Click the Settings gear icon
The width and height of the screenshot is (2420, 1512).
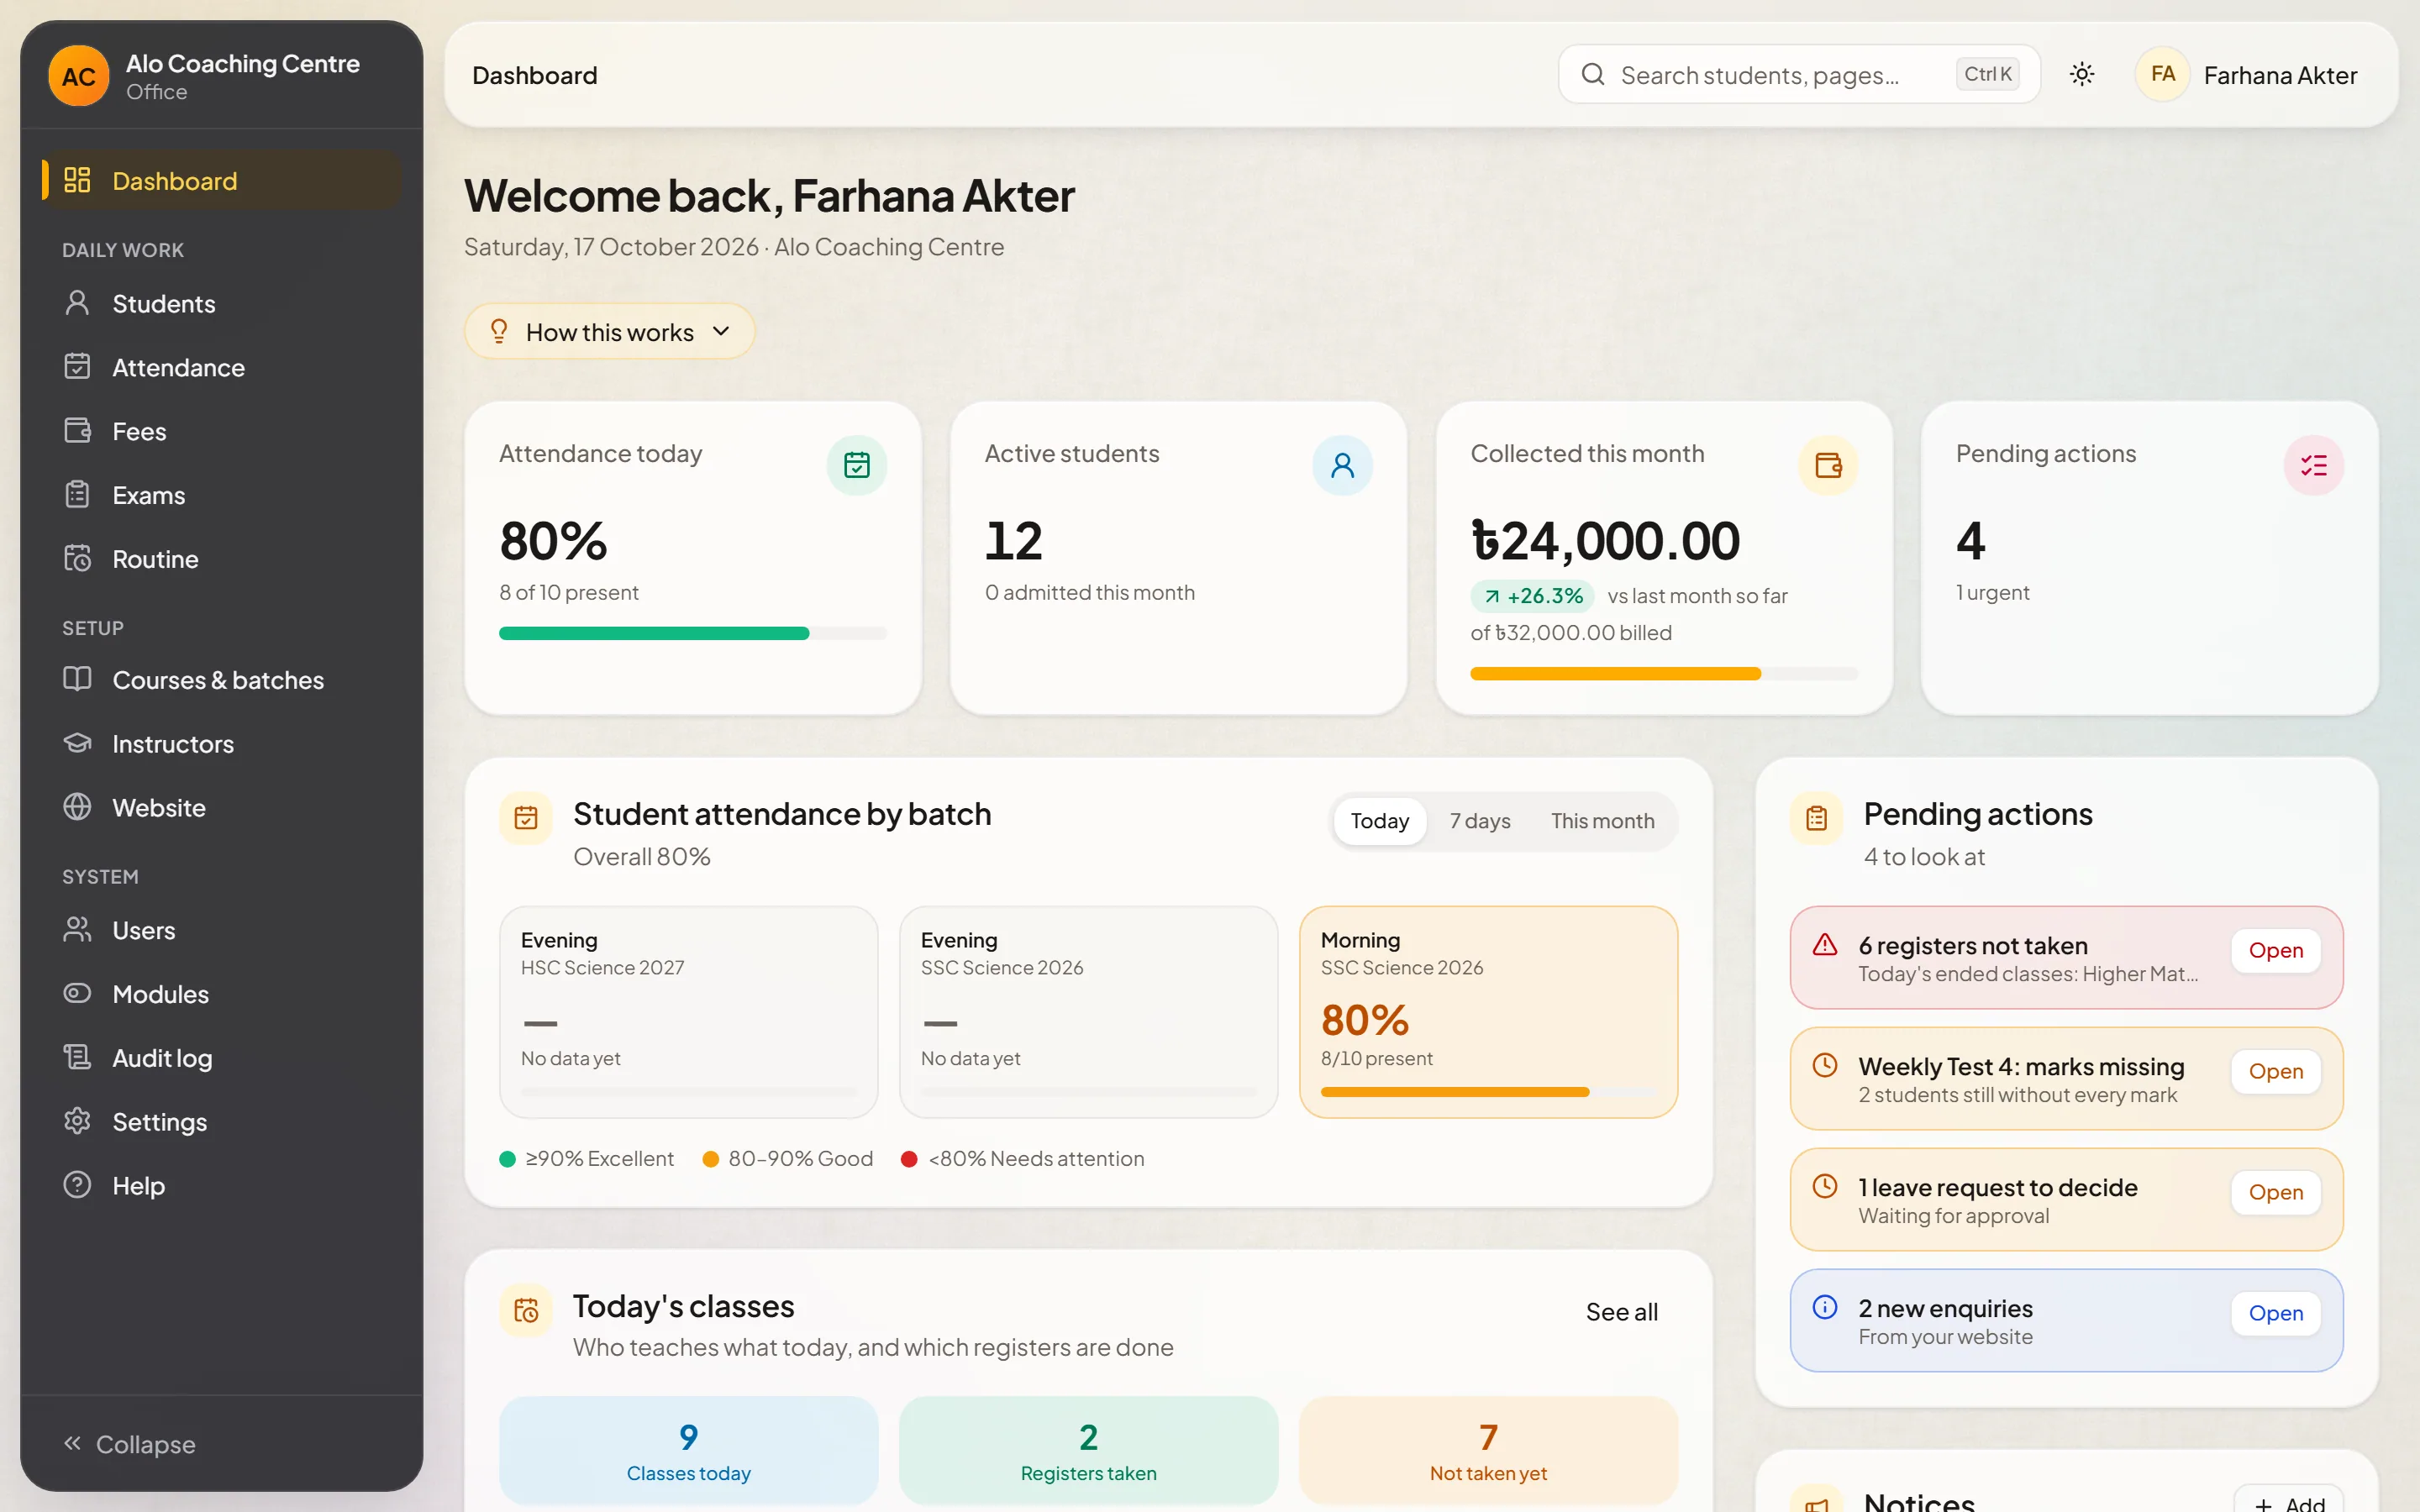click(x=77, y=1122)
